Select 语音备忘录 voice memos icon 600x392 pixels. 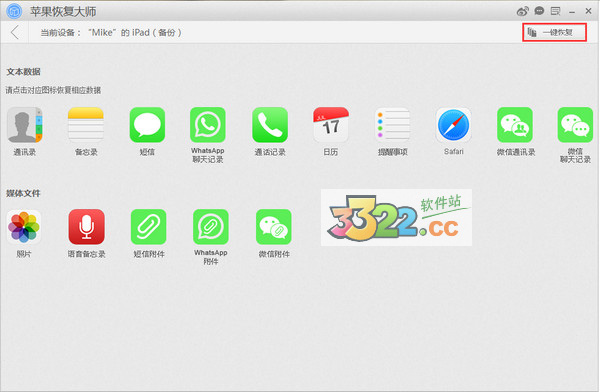coord(86,227)
